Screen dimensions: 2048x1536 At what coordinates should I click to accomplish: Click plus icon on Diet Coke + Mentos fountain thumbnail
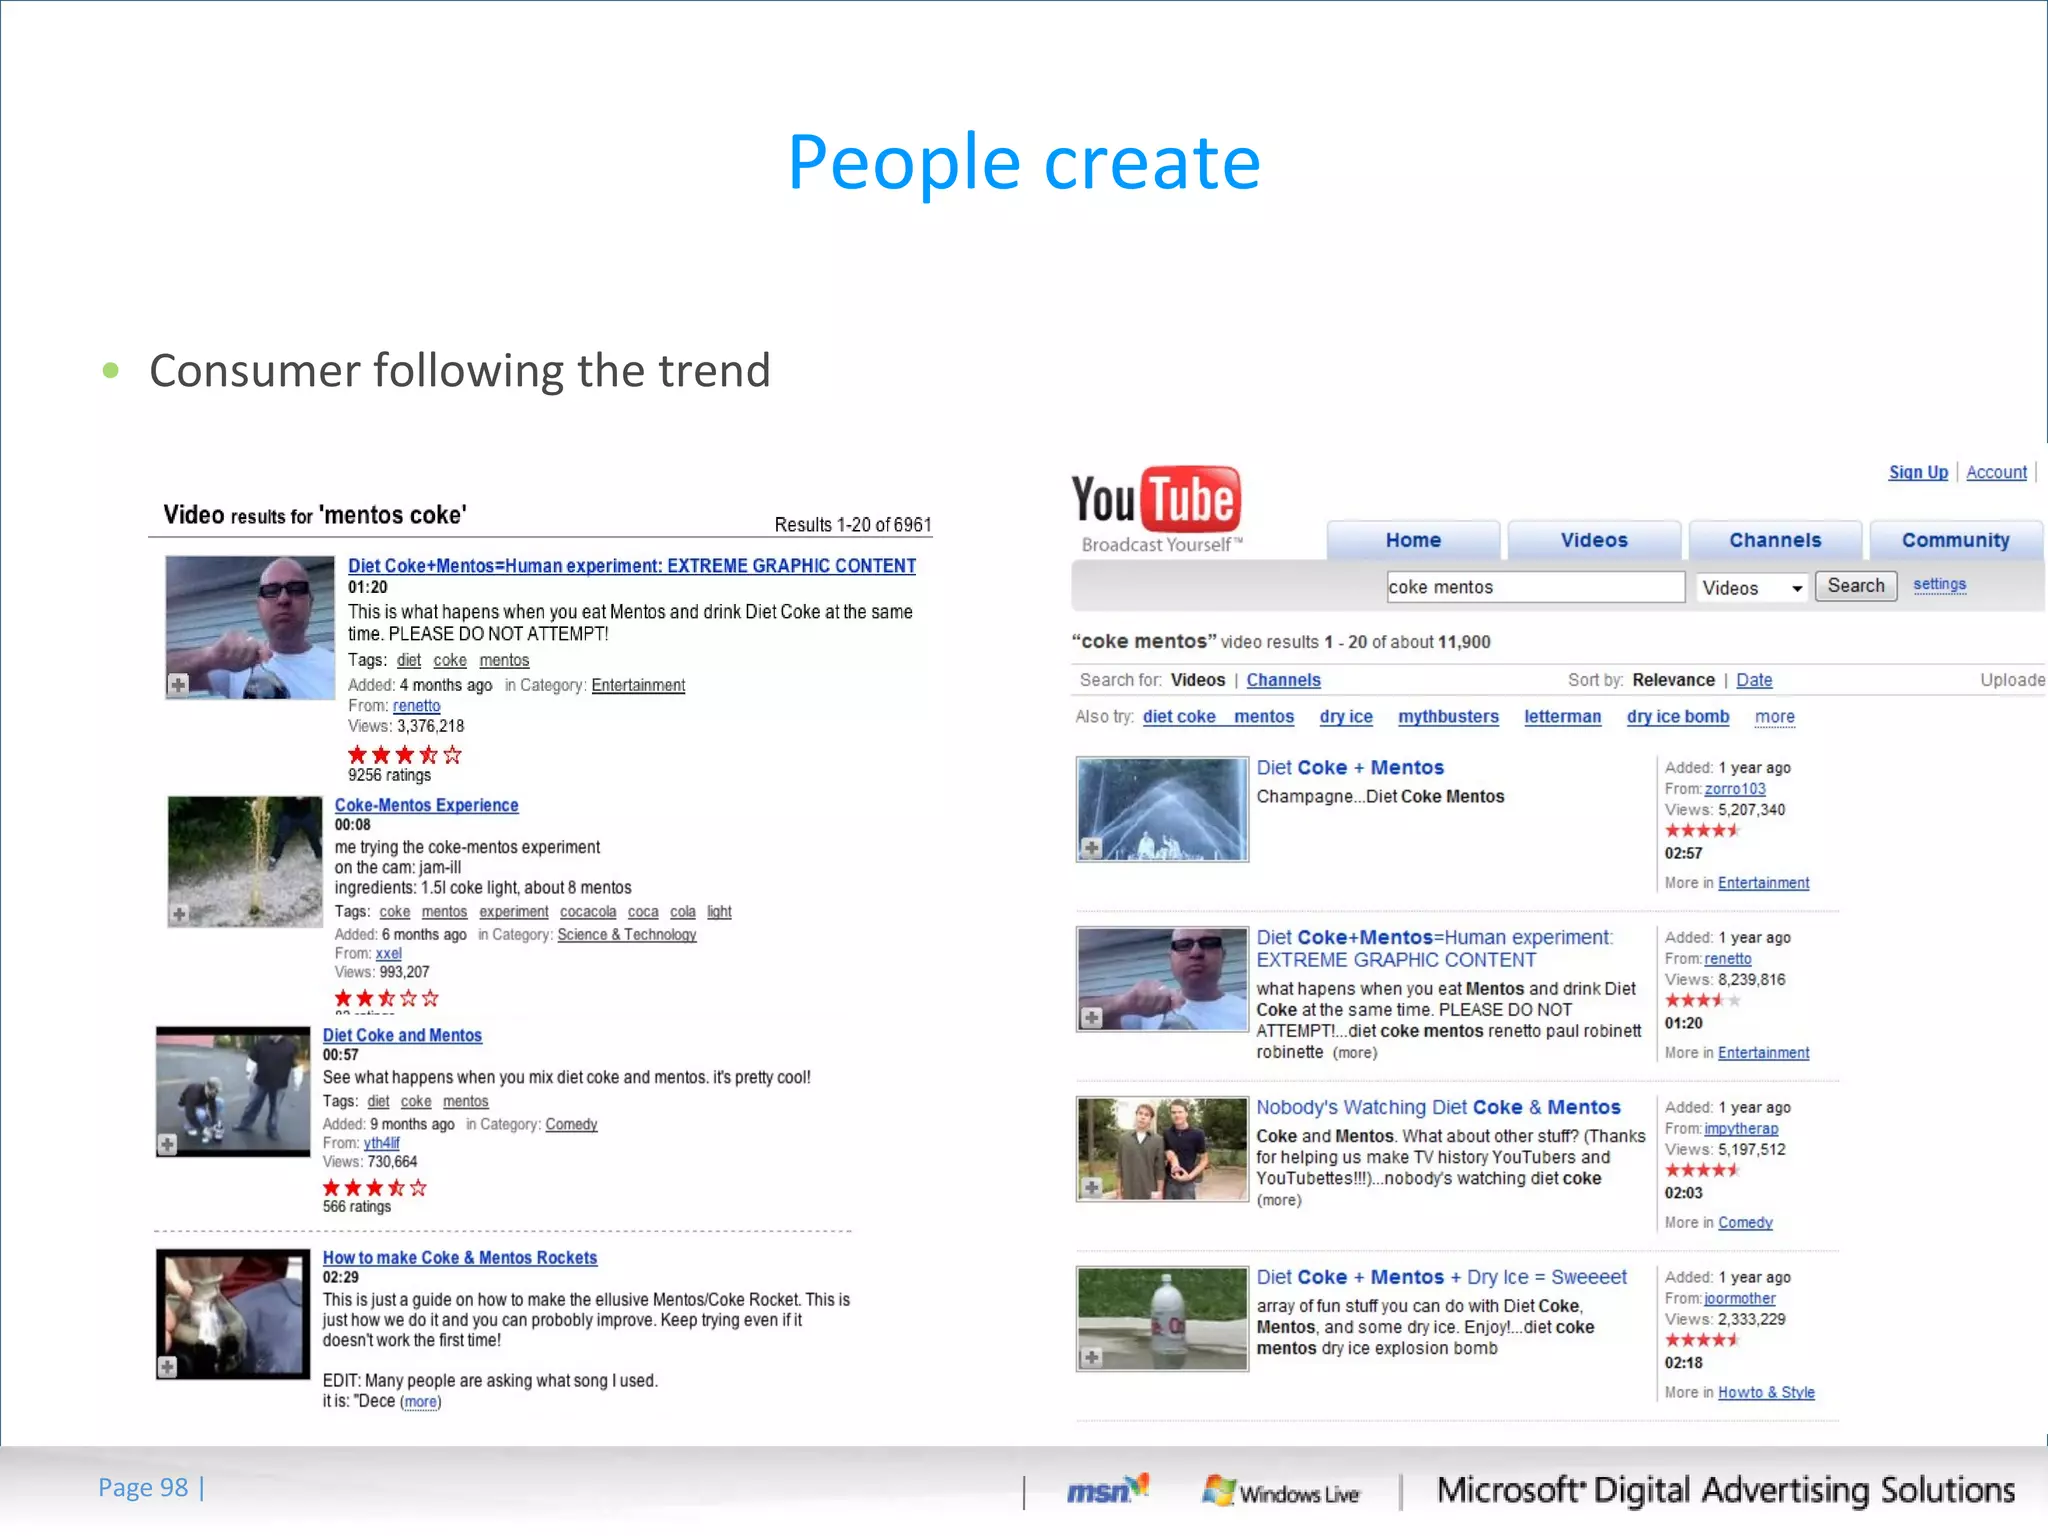(1091, 848)
